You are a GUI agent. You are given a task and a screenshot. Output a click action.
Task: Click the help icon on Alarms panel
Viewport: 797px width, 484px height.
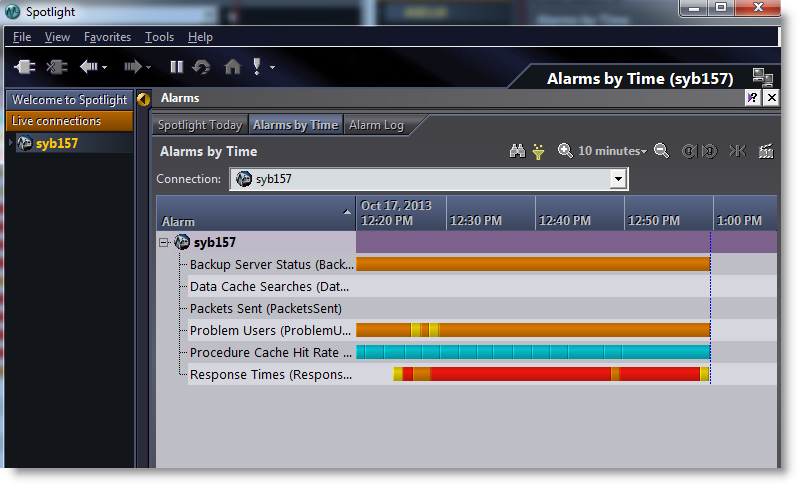pos(752,98)
